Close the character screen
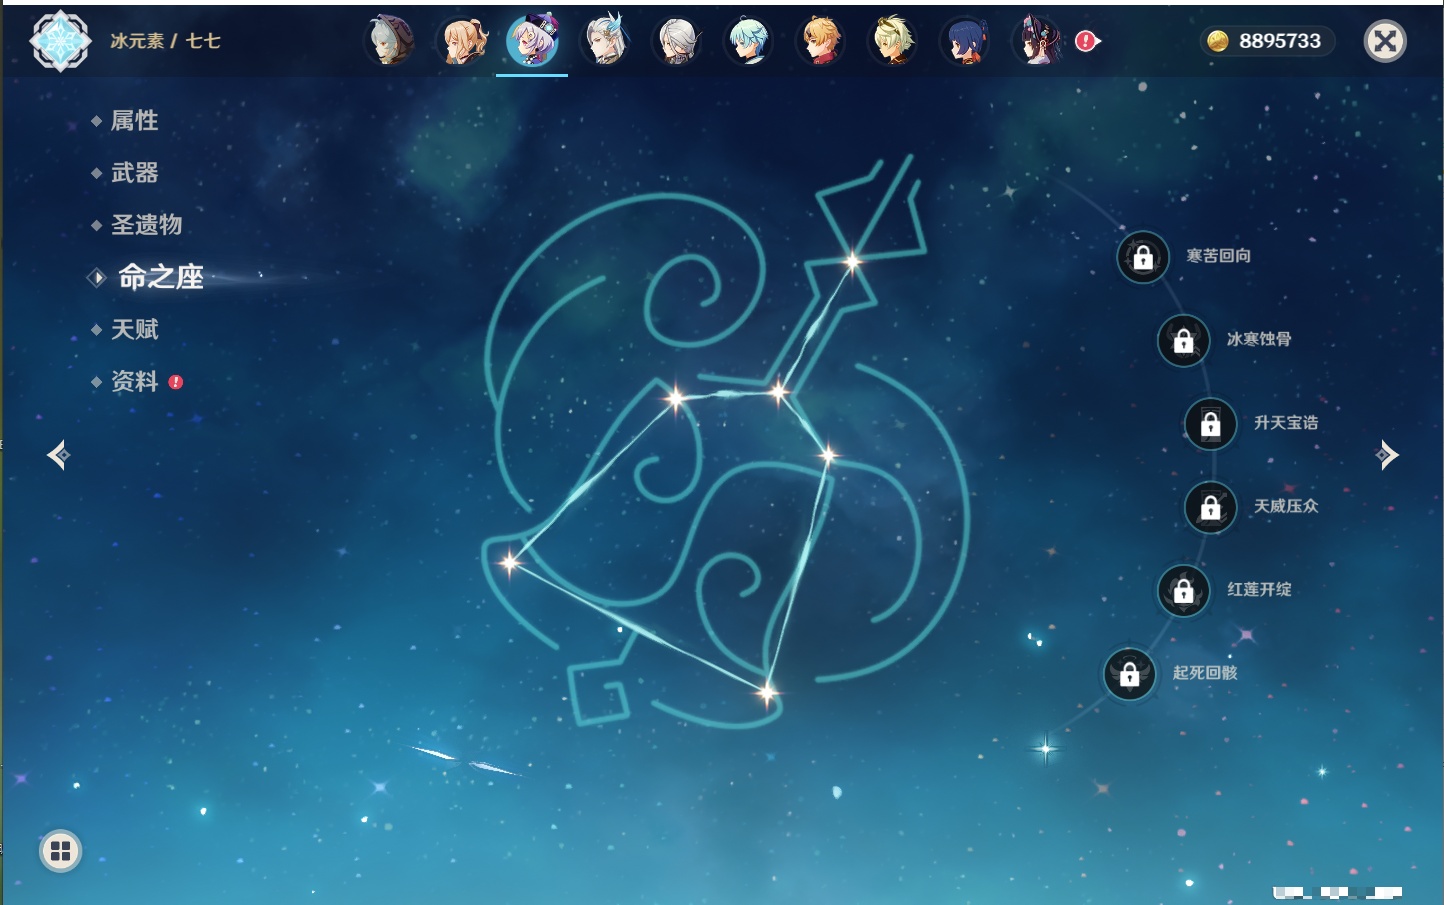This screenshot has width=1444, height=905. [x=1385, y=41]
